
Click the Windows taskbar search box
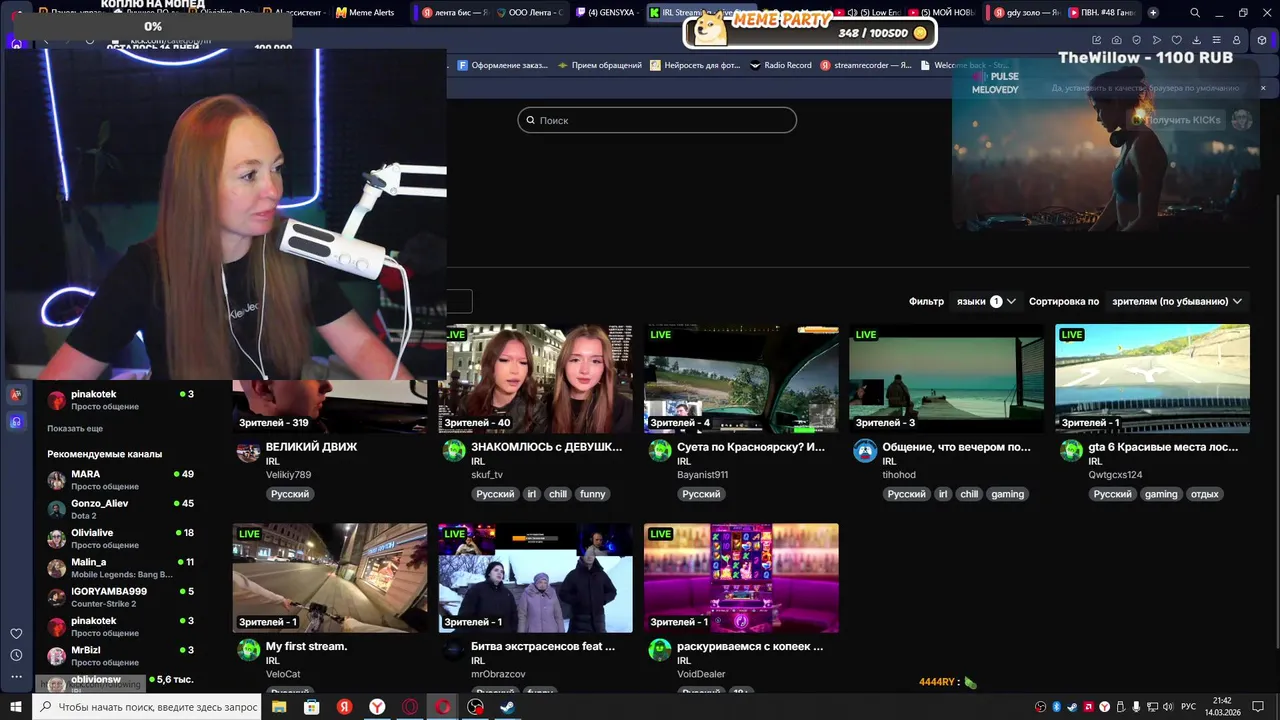click(148, 707)
